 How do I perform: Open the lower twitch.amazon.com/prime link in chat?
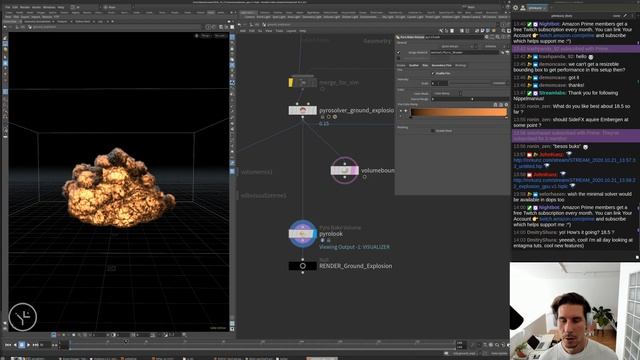(566, 219)
